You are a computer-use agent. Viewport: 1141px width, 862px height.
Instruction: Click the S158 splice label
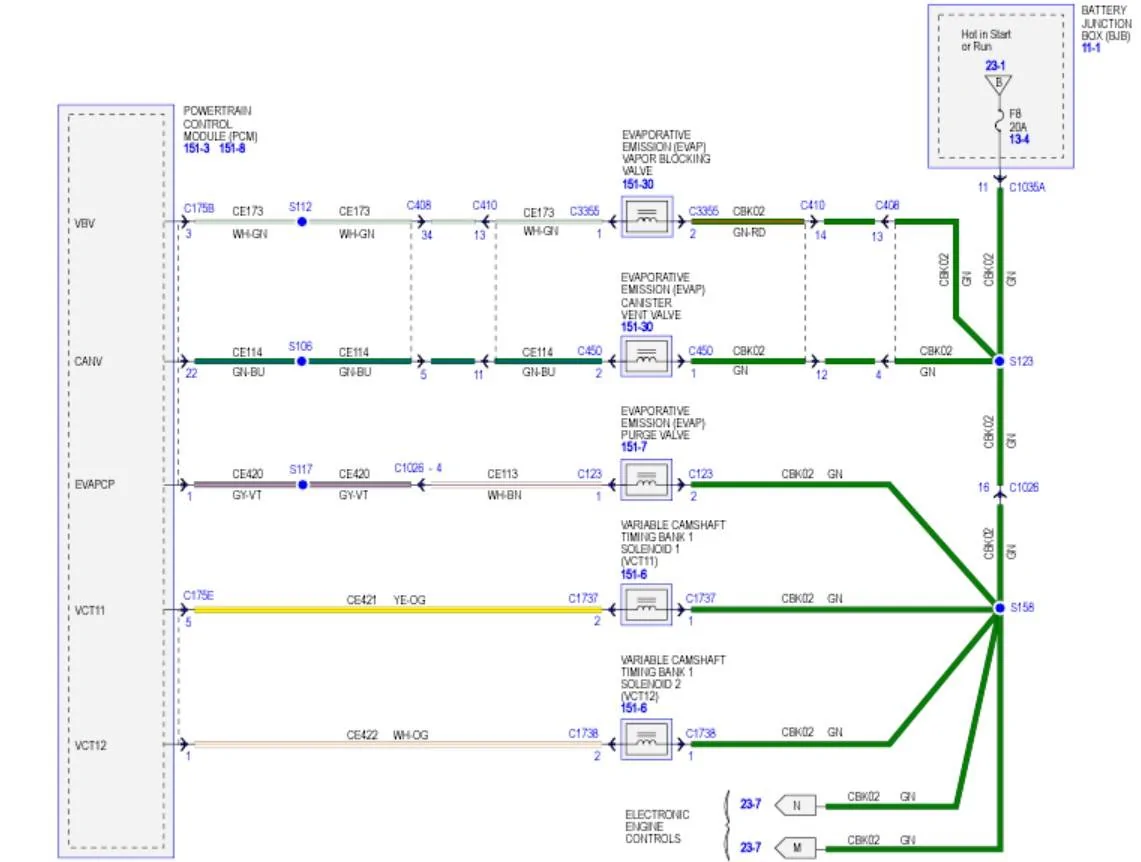[1022, 607]
